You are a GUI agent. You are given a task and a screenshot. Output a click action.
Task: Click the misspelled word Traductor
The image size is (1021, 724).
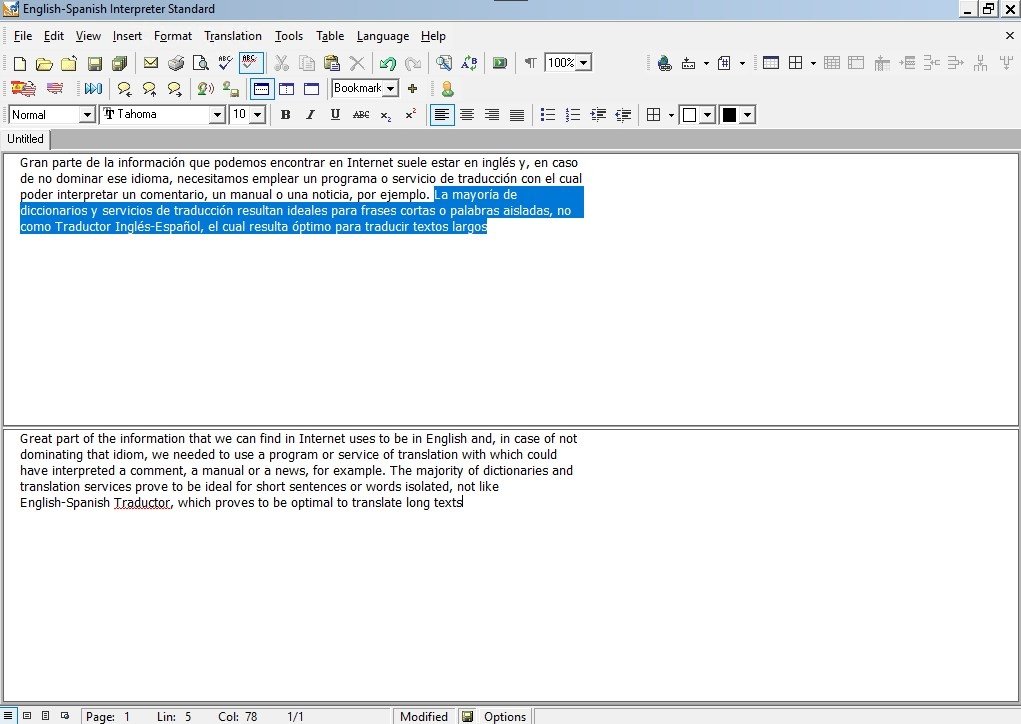[x=142, y=503]
